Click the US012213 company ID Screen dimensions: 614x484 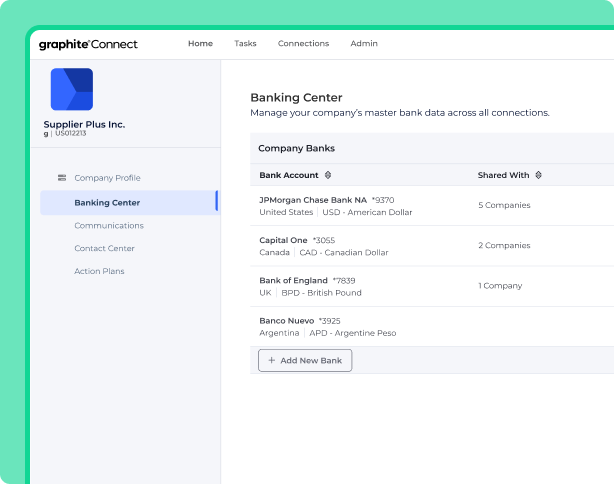(x=70, y=133)
